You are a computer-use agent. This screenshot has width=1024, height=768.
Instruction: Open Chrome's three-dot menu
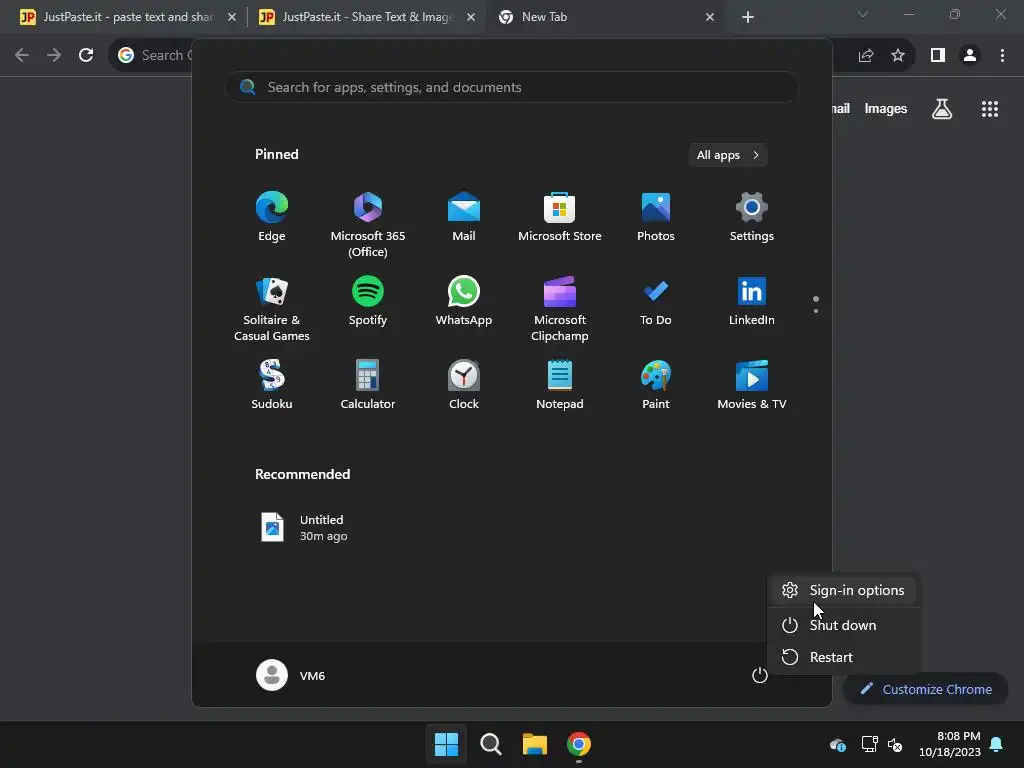tap(1002, 56)
